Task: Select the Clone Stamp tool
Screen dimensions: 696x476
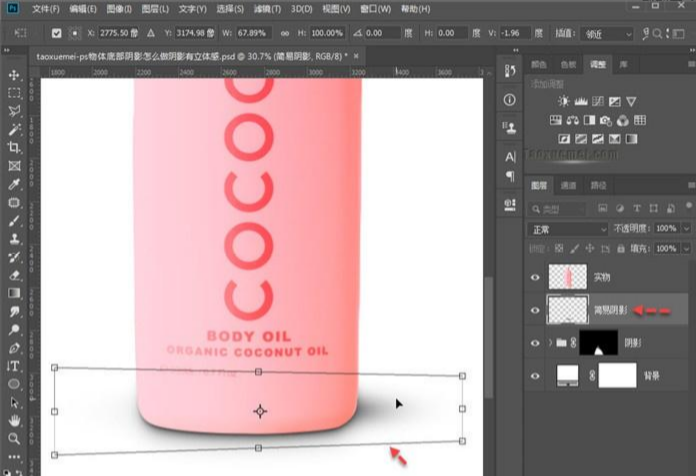Action: (x=14, y=239)
